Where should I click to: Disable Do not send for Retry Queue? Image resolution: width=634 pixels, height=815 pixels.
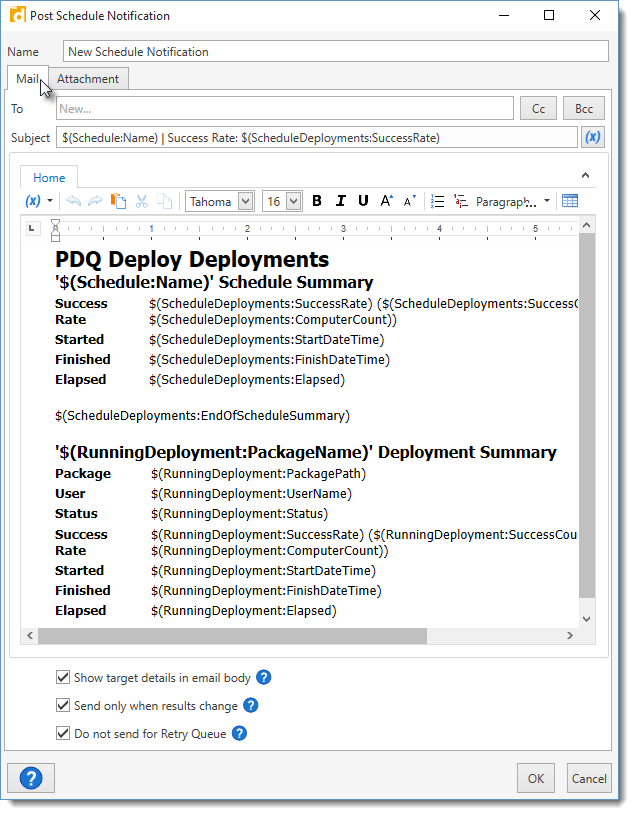click(x=64, y=734)
